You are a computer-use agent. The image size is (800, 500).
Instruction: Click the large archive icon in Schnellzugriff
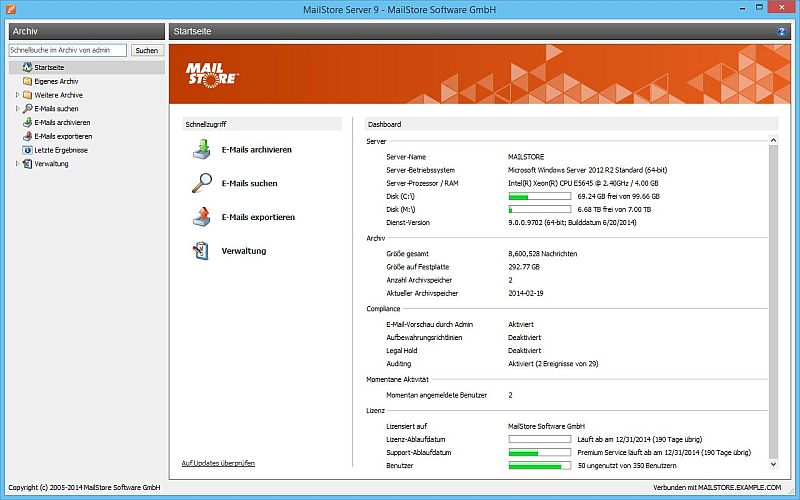(202, 149)
